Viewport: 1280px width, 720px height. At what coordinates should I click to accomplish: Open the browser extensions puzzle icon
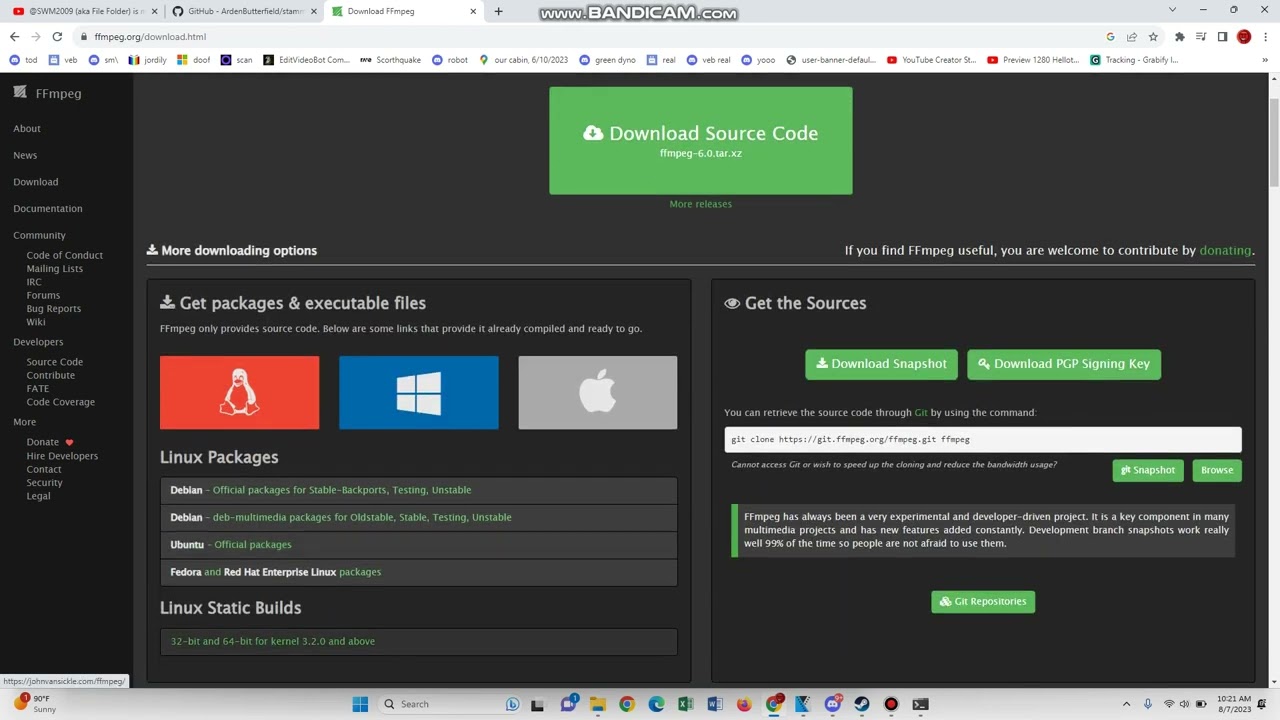(x=1180, y=37)
